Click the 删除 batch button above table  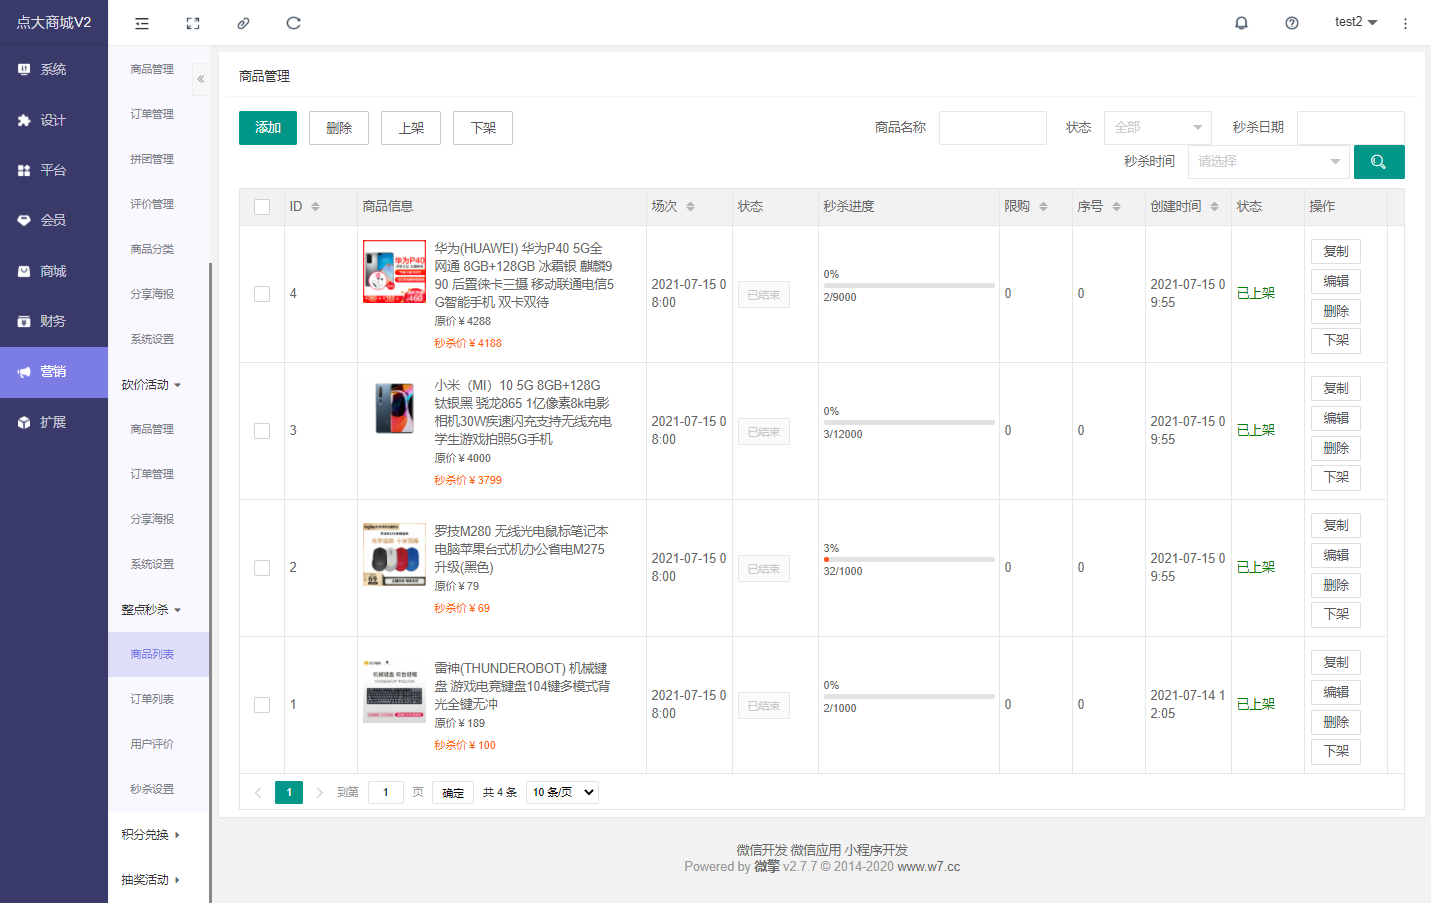(x=339, y=128)
